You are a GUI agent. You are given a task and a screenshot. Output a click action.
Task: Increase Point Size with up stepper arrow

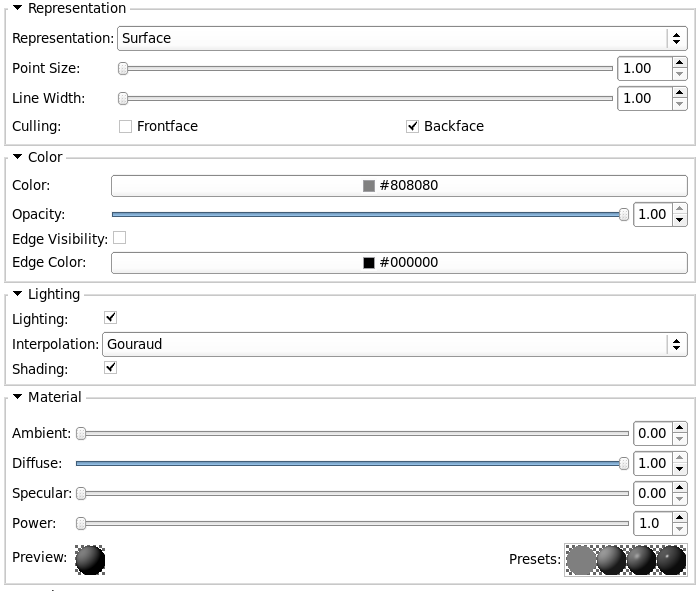coord(680,63)
